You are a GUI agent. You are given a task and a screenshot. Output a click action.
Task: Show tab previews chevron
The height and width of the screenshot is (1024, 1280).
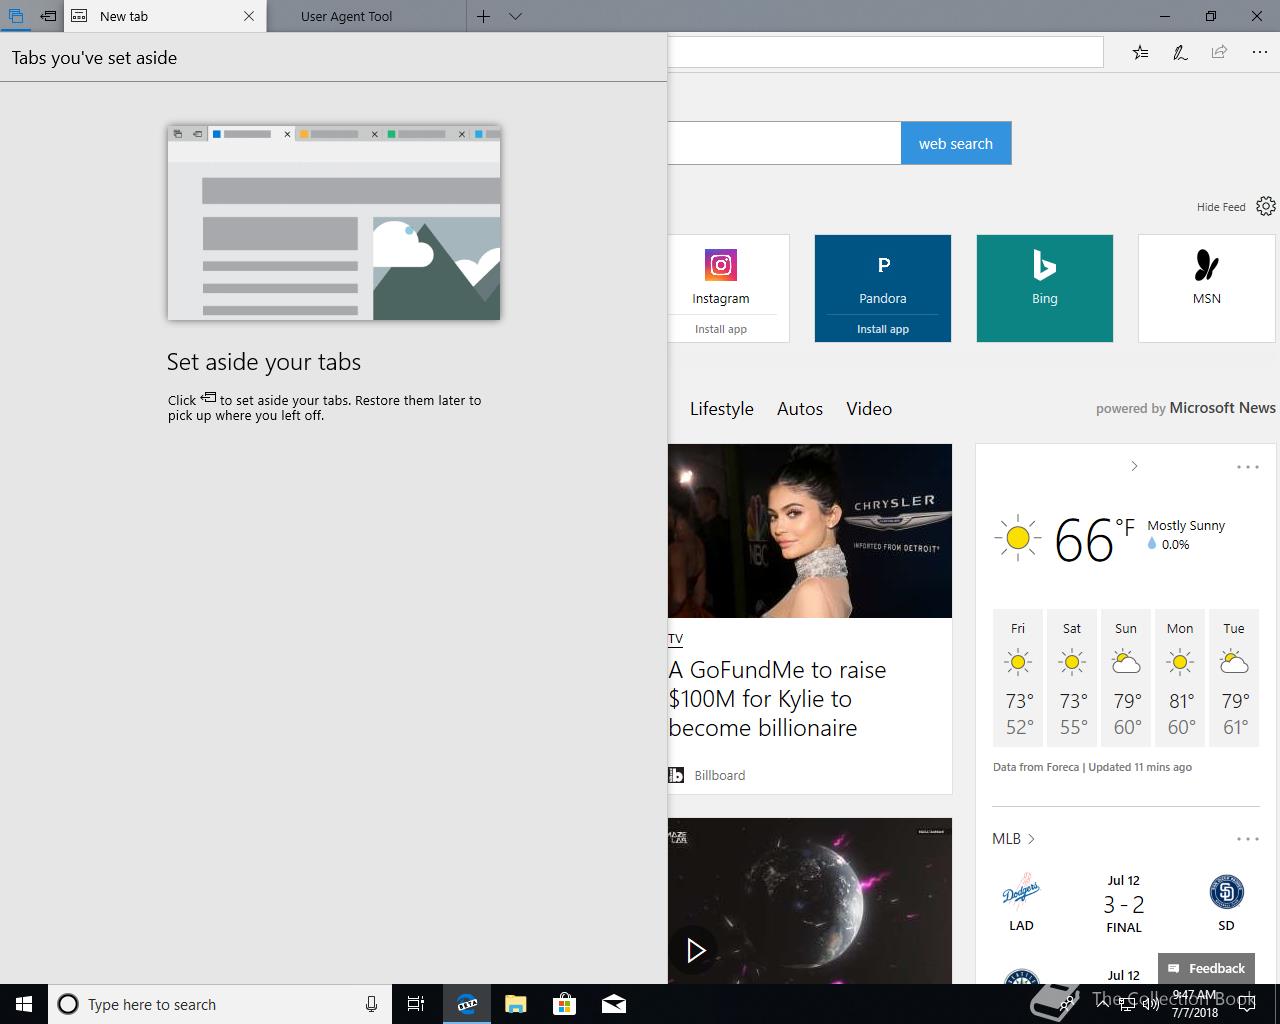[515, 16]
